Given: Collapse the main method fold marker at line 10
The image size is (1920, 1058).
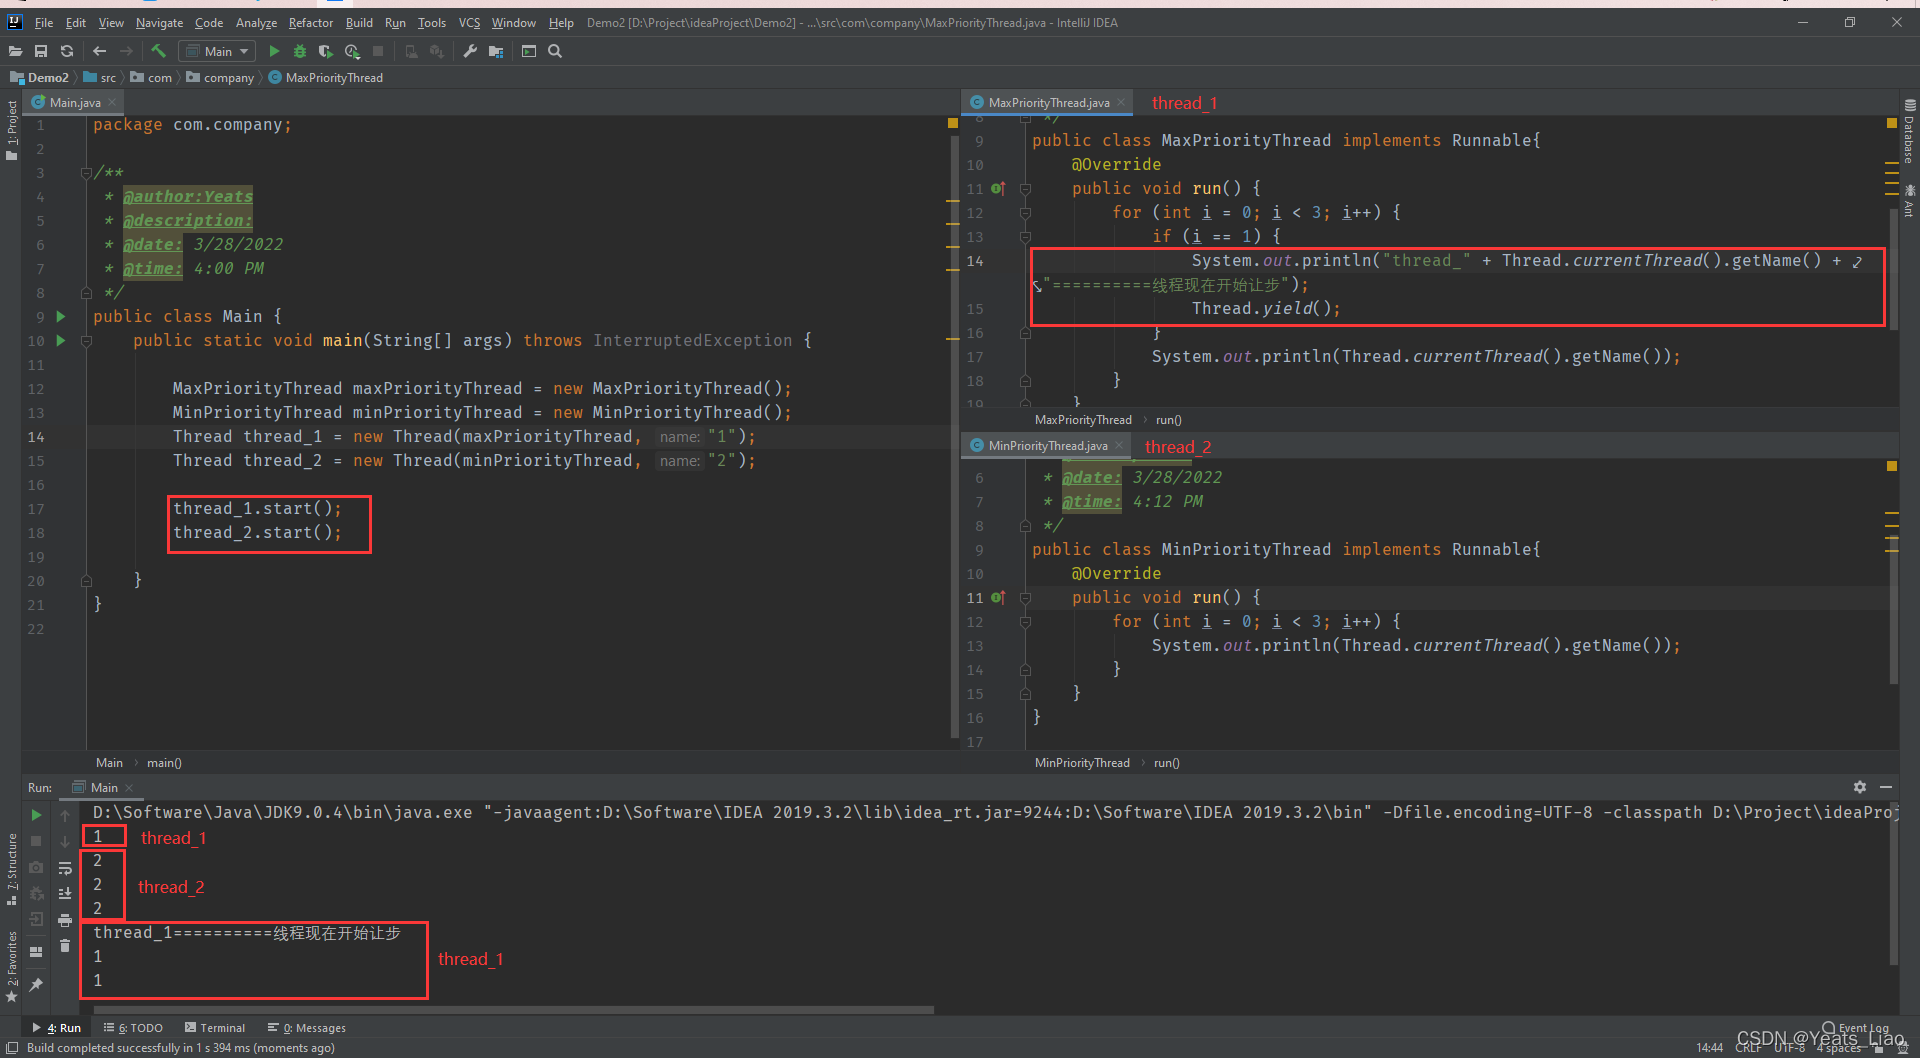Looking at the screenshot, I should click(x=86, y=341).
